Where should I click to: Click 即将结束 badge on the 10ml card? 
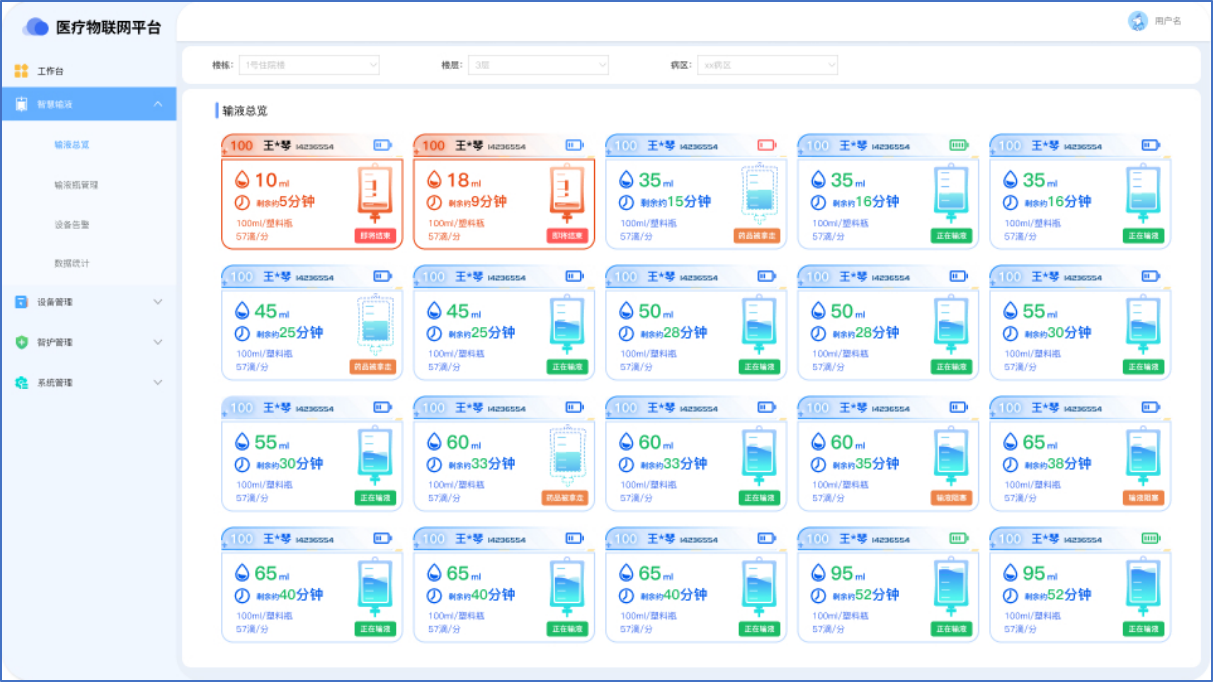pyautogui.click(x=375, y=237)
